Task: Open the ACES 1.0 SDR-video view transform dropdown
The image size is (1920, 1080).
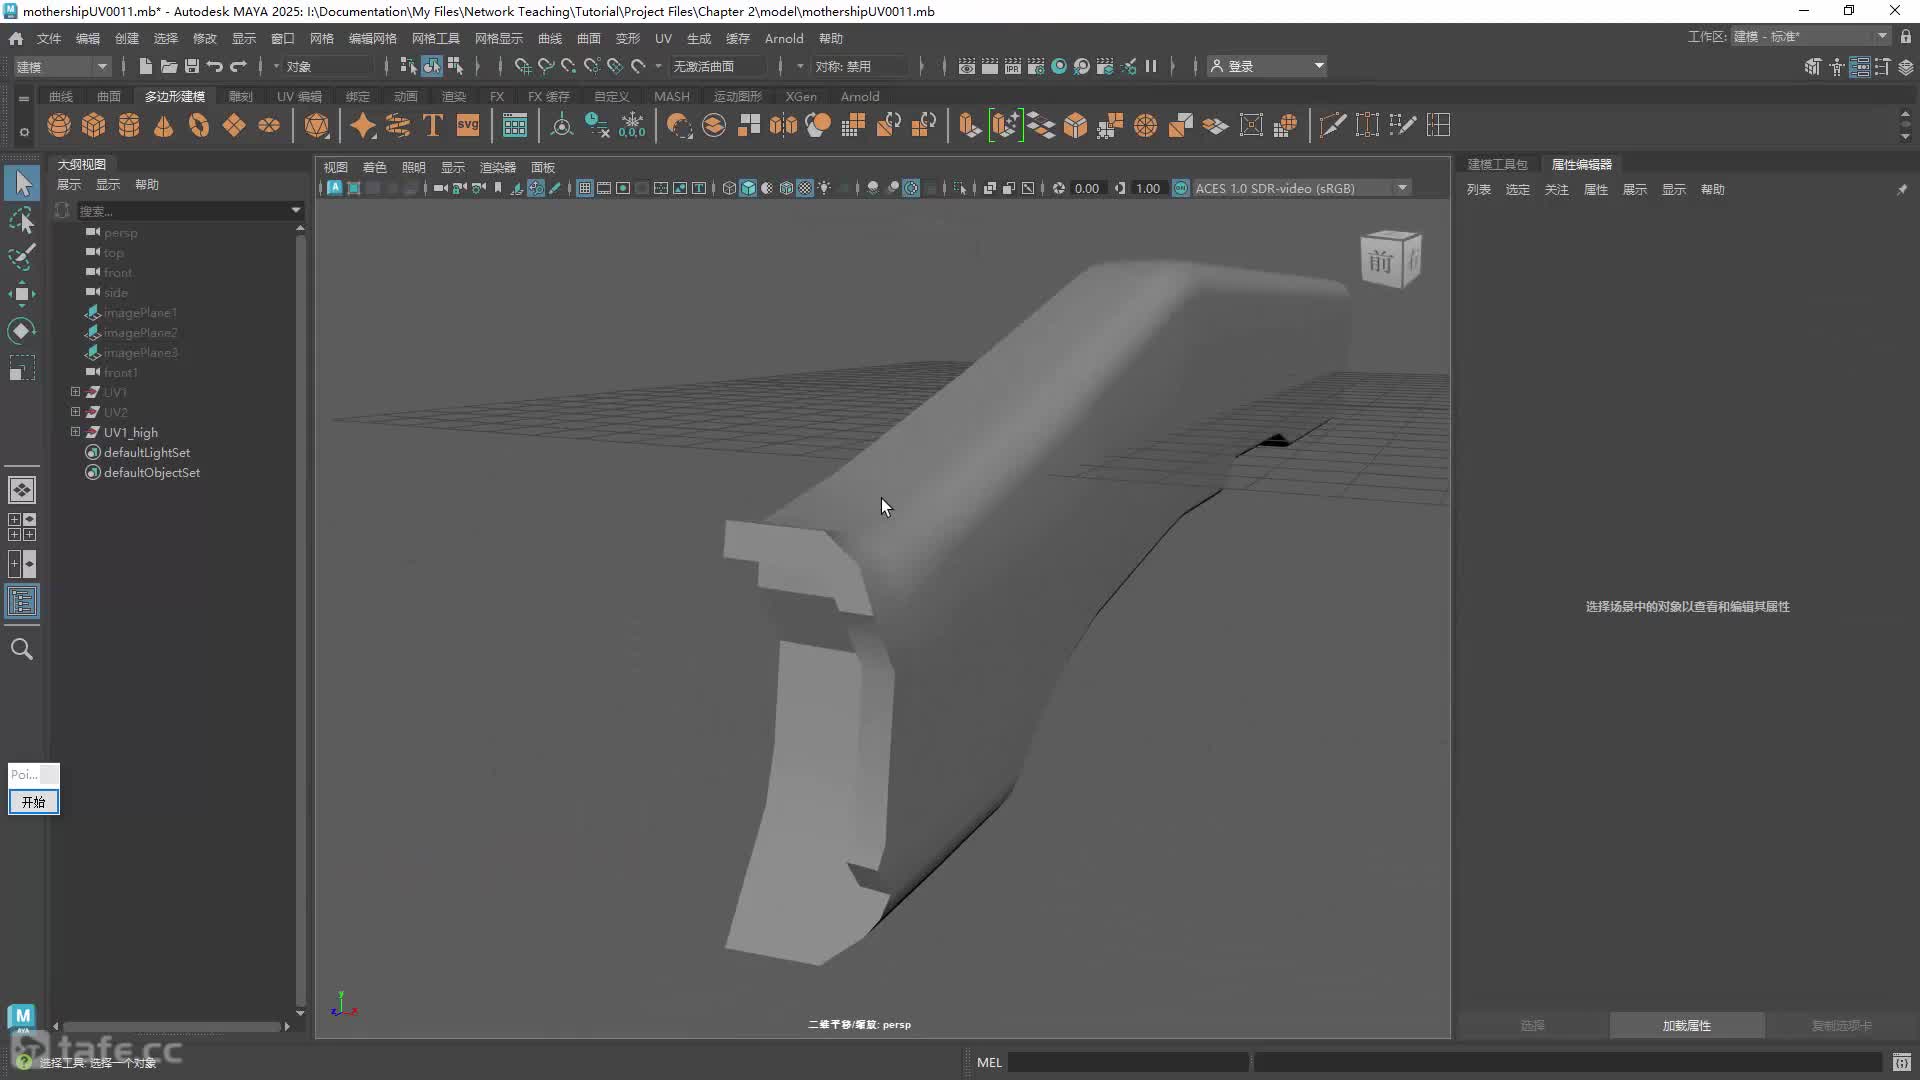Action: tap(1300, 188)
